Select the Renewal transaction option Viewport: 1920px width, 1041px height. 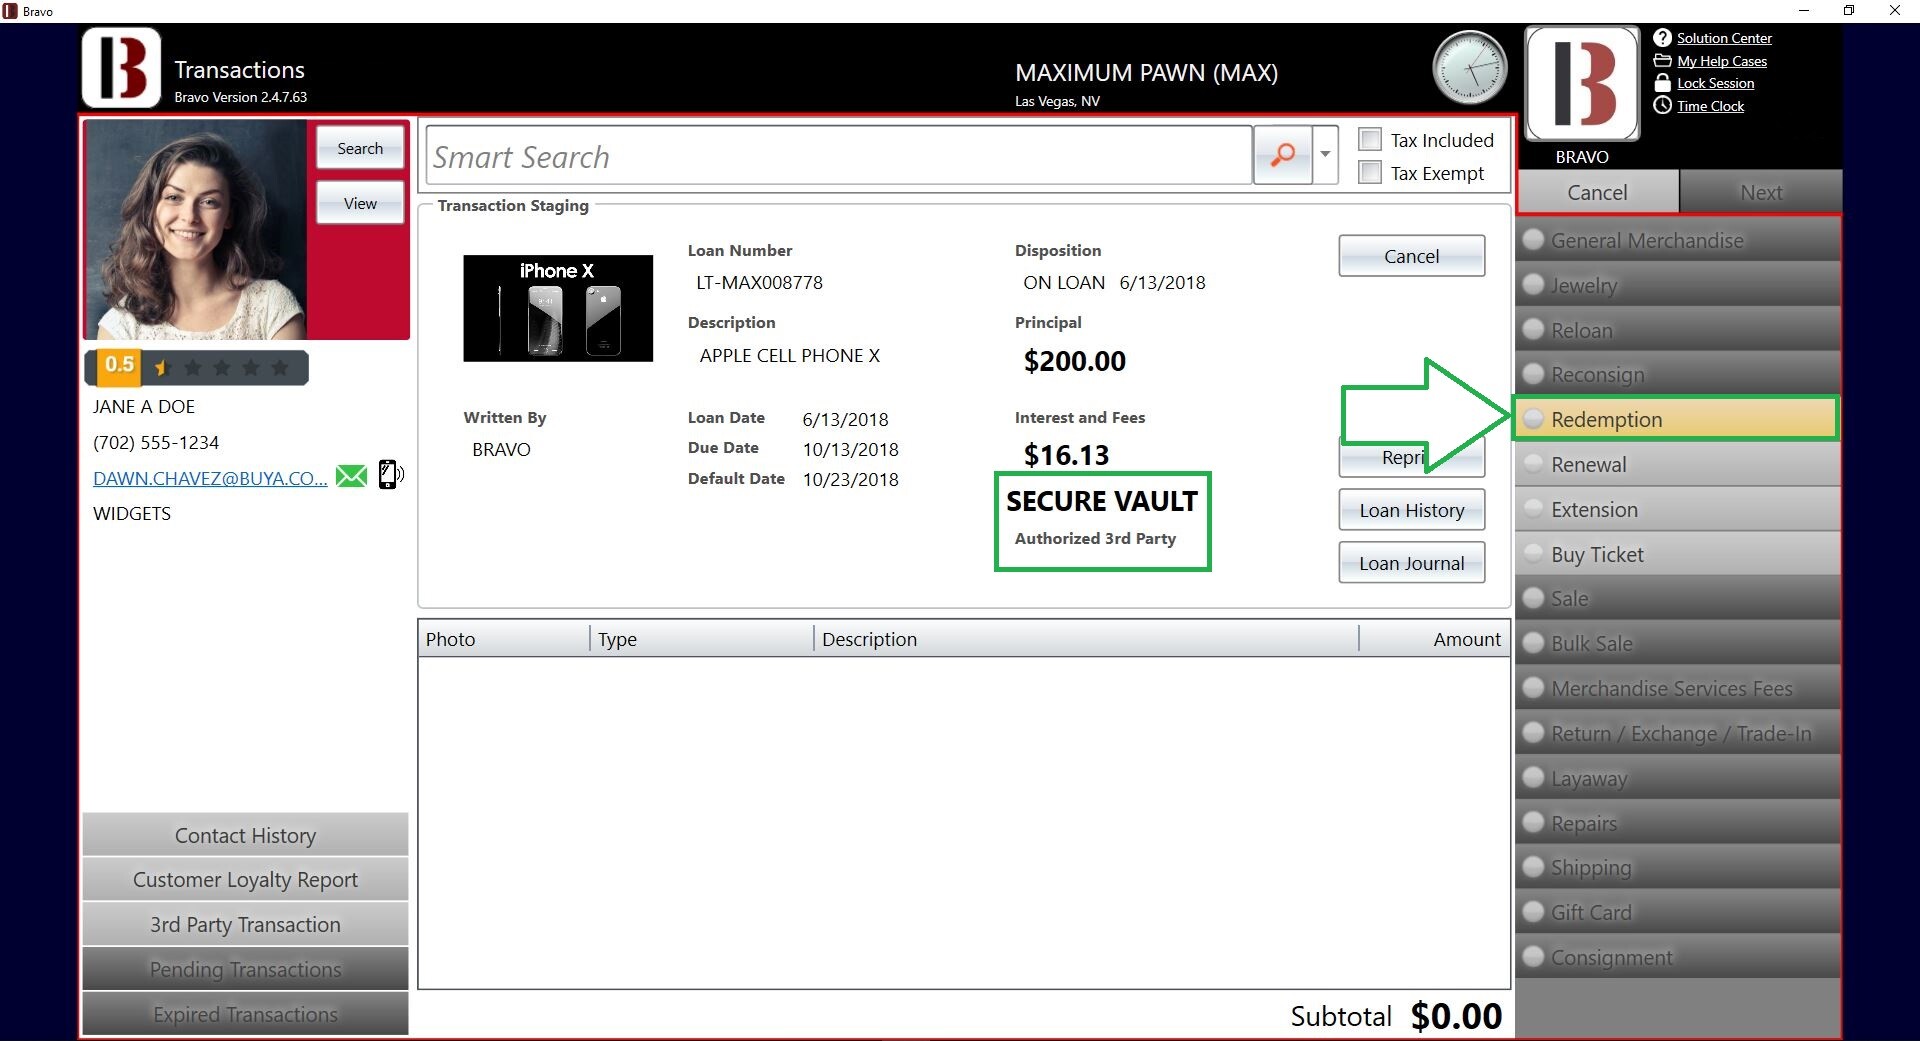(1678, 464)
